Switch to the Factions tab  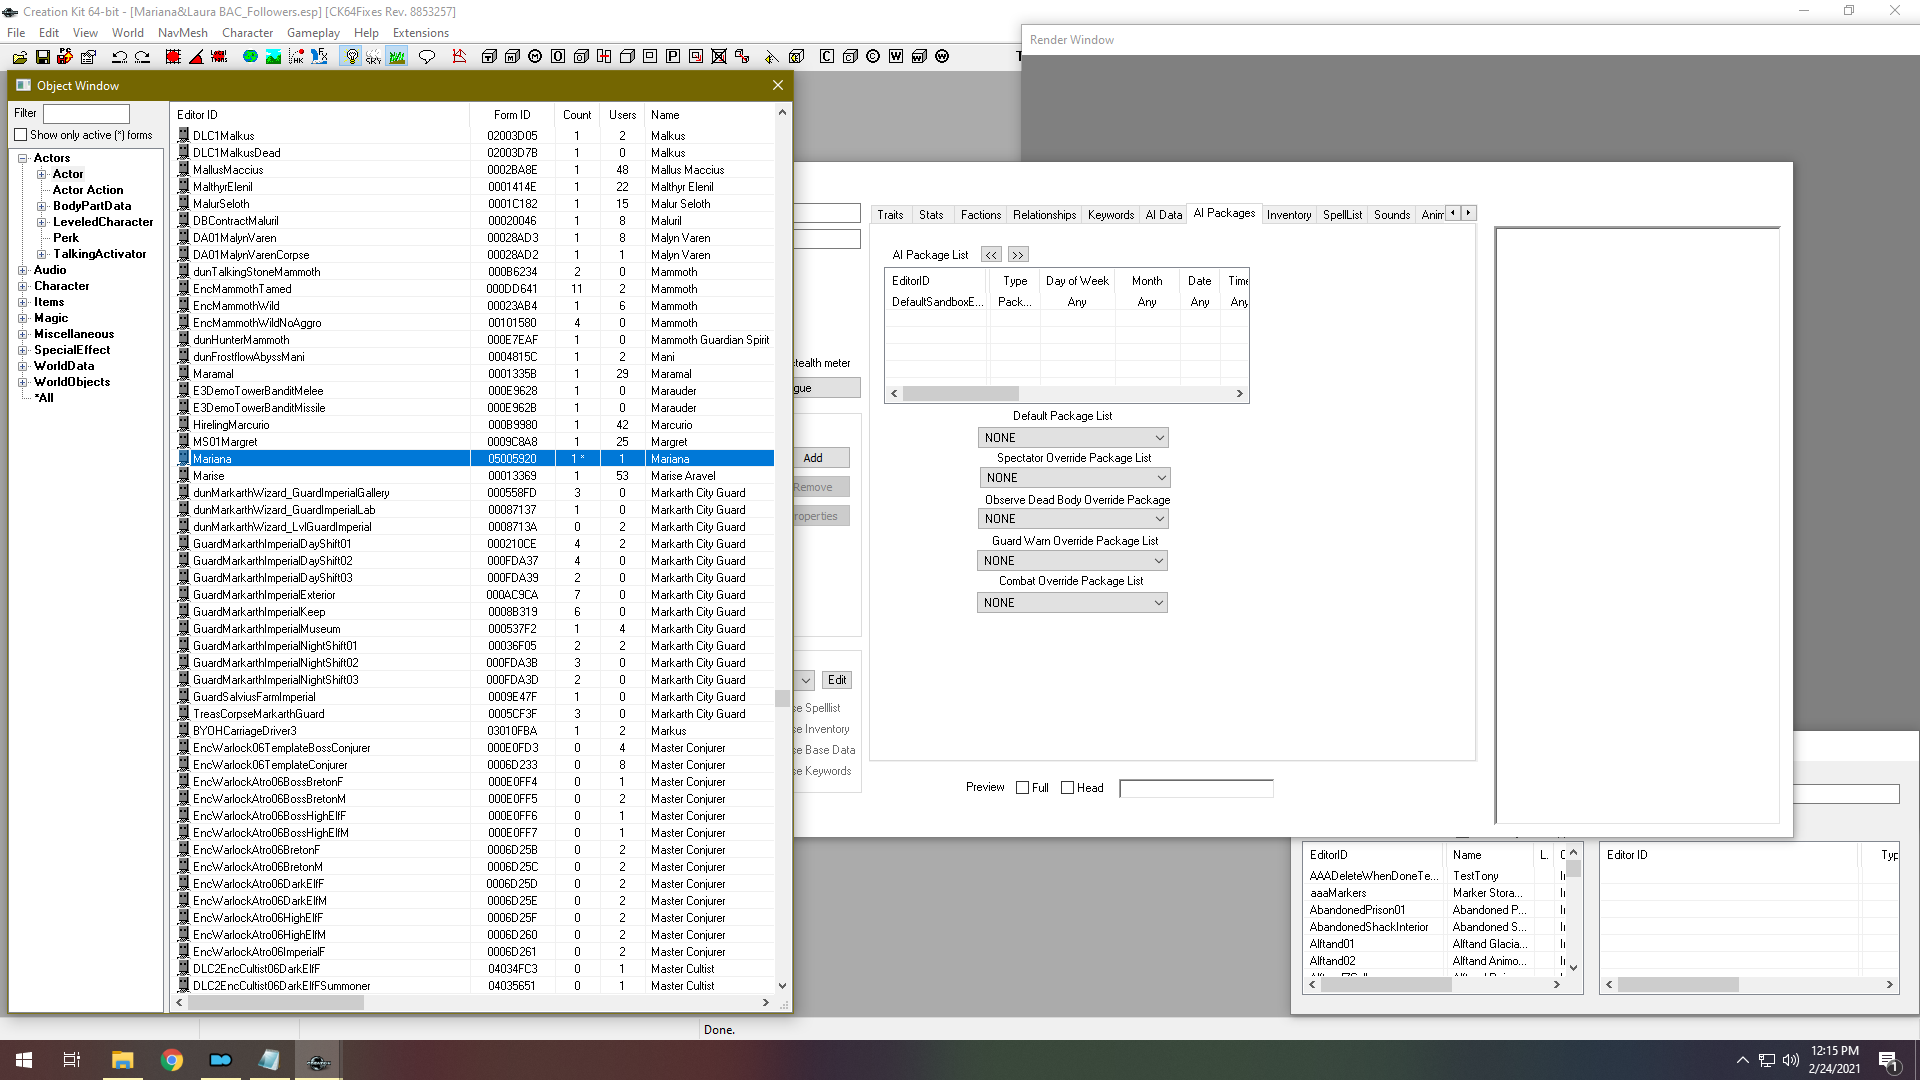point(980,215)
